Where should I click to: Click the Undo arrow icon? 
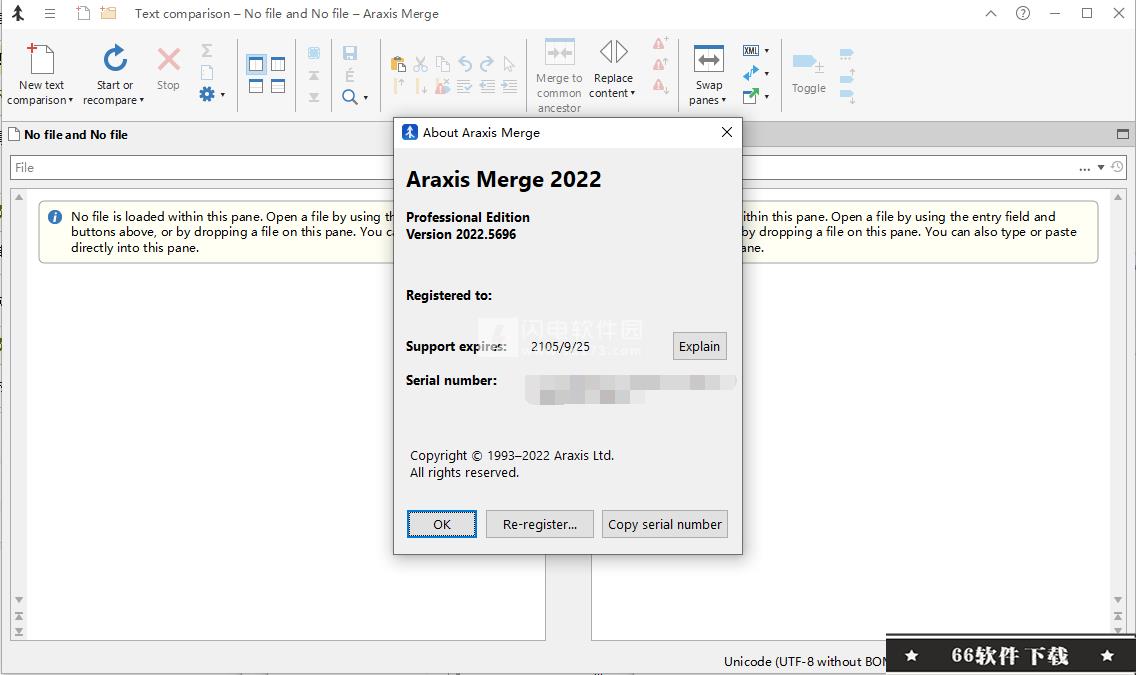tap(465, 64)
